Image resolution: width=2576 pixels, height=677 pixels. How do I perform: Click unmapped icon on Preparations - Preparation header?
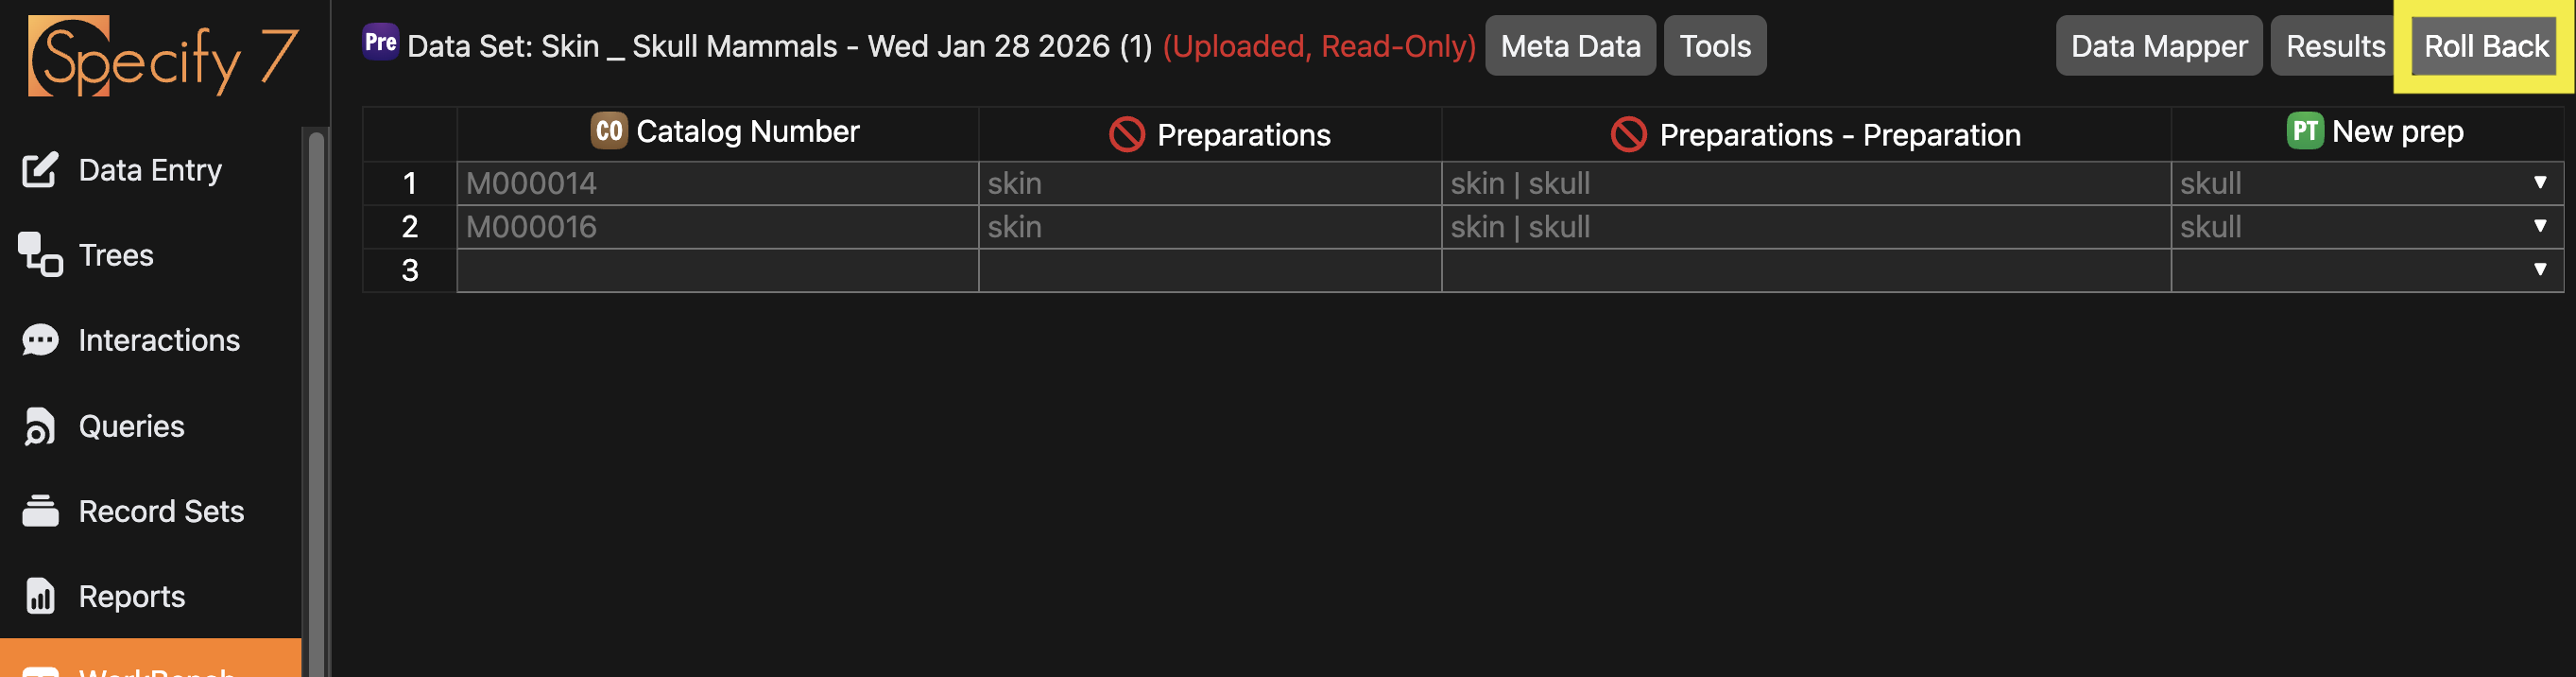click(1628, 134)
